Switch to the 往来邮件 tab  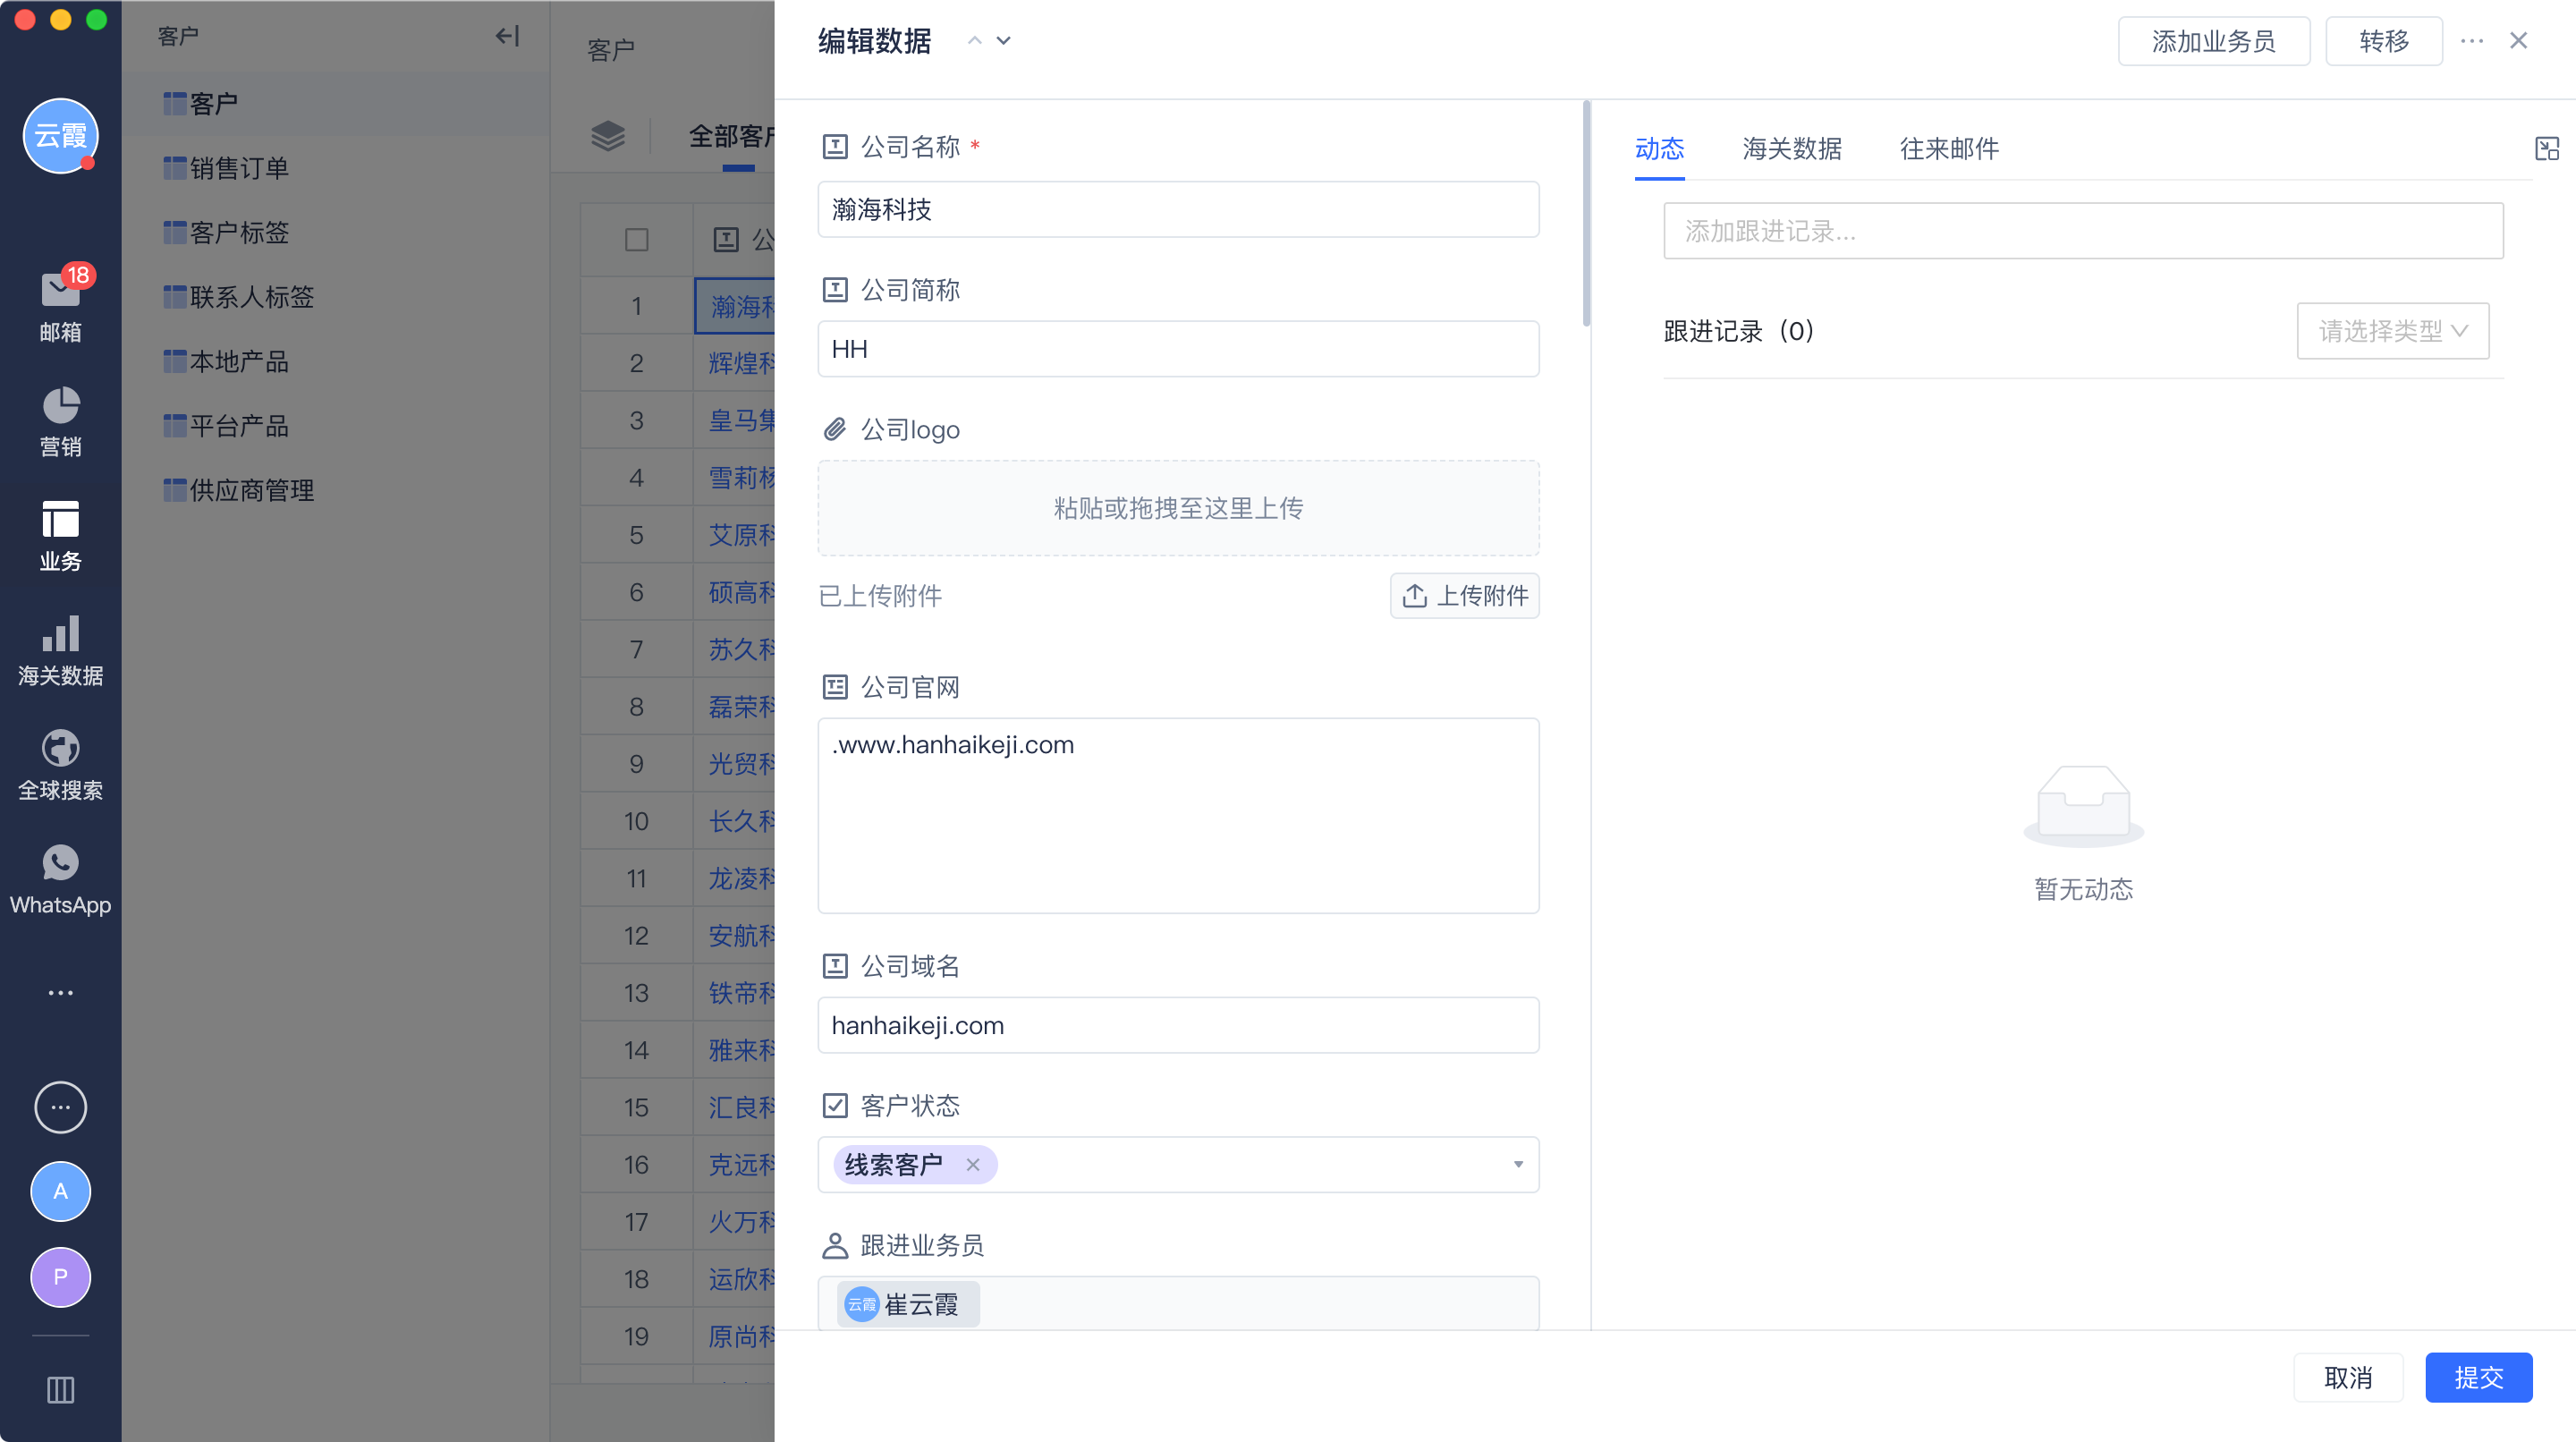coord(1948,149)
